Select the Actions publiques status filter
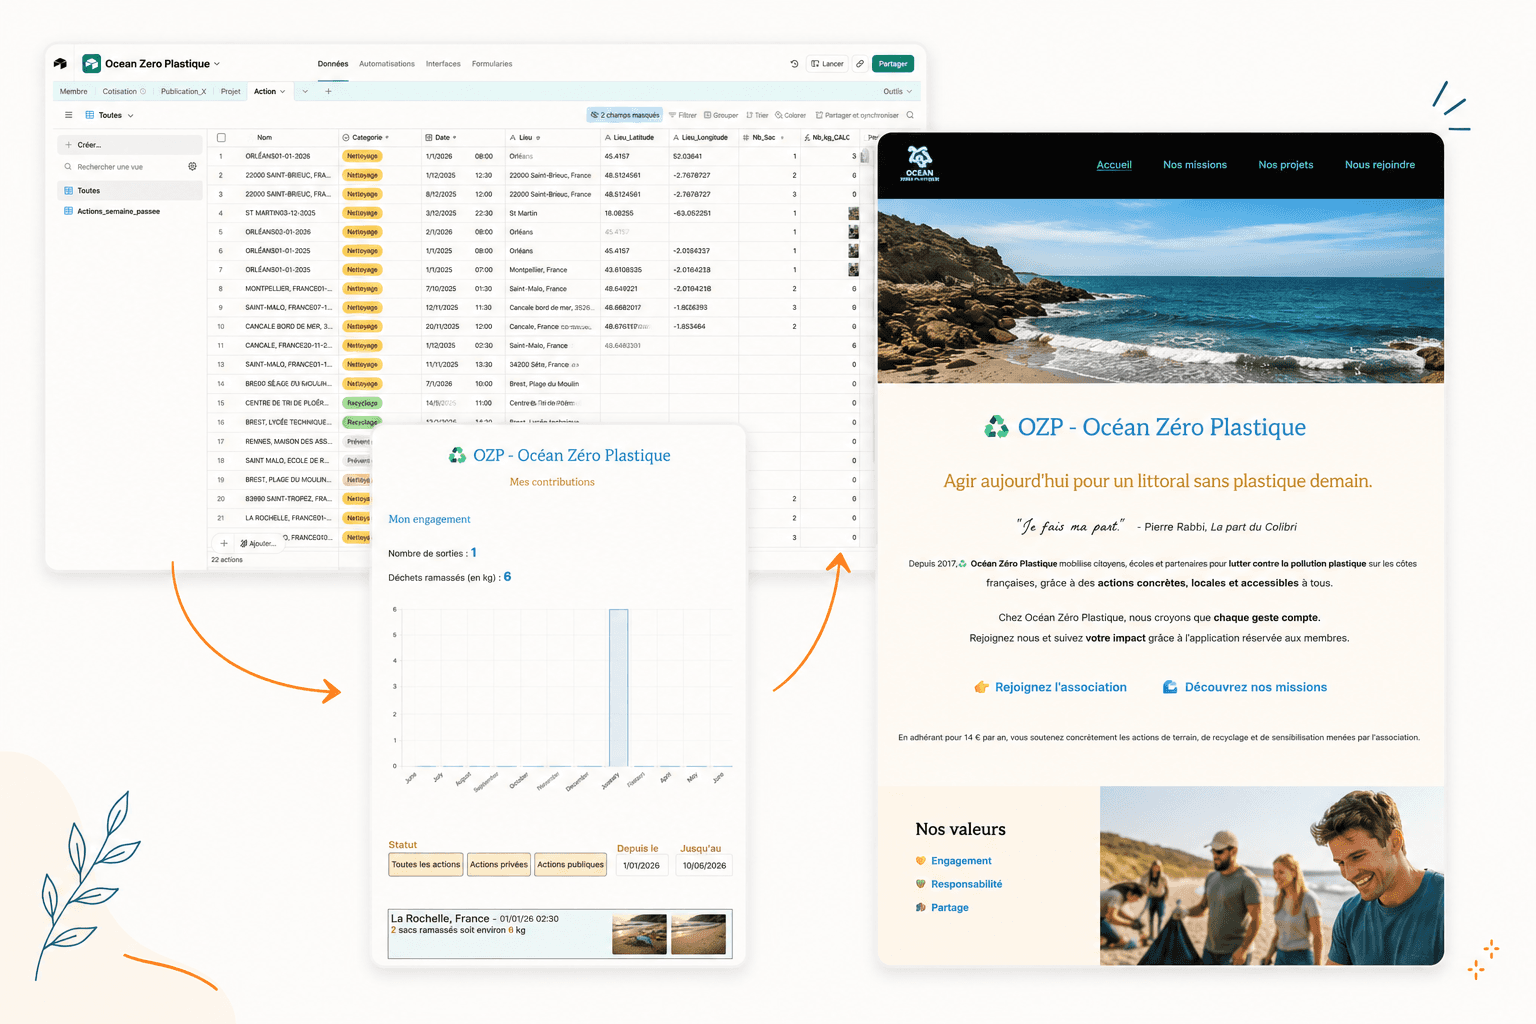This screenshot has width=1536, height=1024. pos(571,865)
